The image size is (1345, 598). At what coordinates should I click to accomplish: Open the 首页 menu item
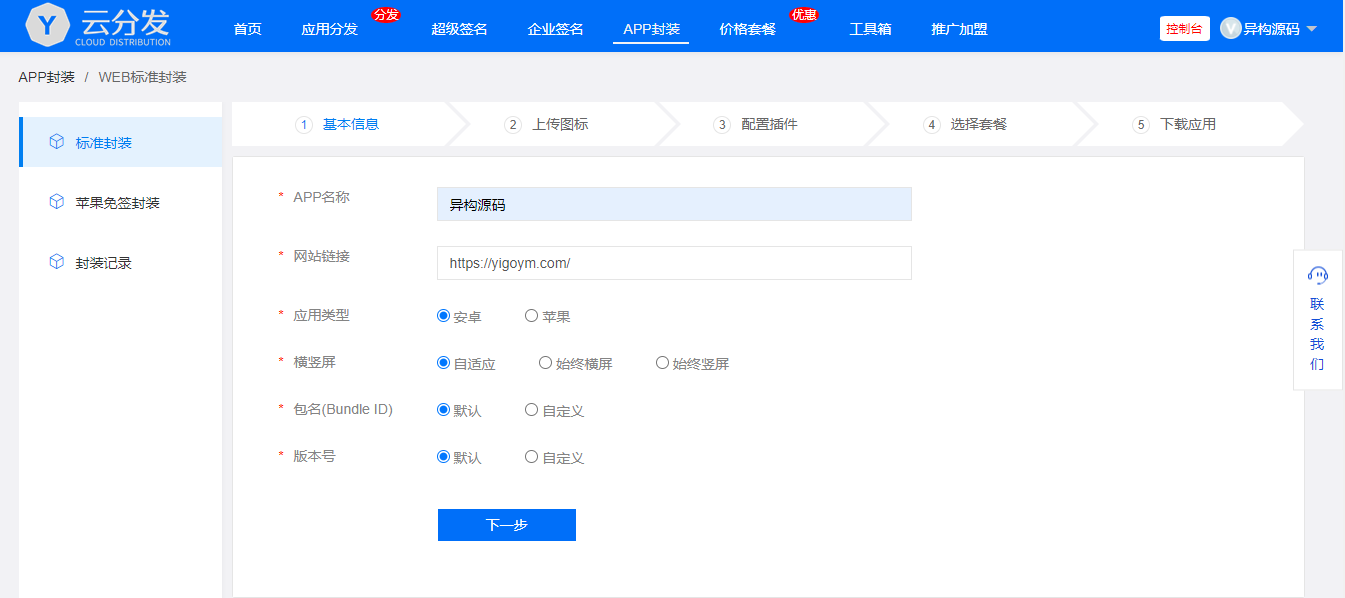(x=247, y=28)
